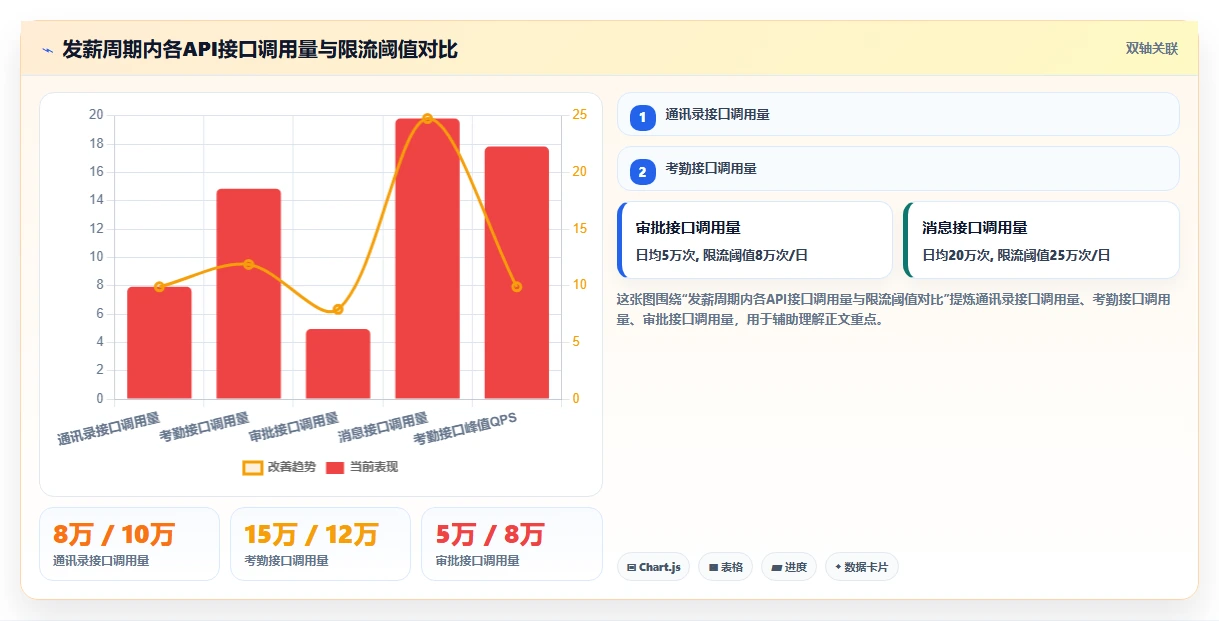Click the x-axis label 消息接口调用量
1219x621 pixels.
(x=383, y=427)
